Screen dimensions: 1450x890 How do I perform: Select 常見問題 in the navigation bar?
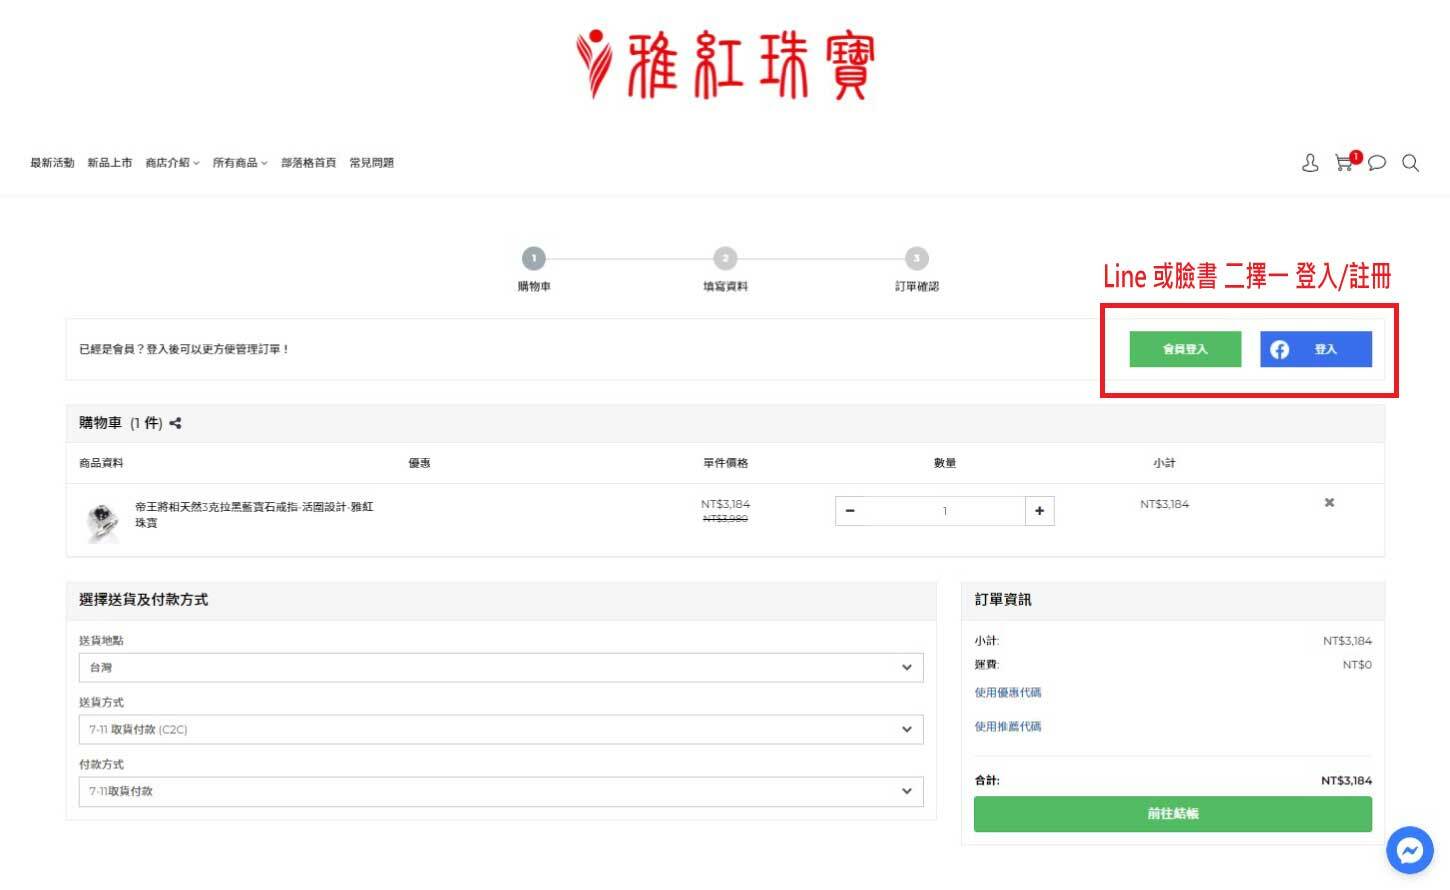click(371, 162)
